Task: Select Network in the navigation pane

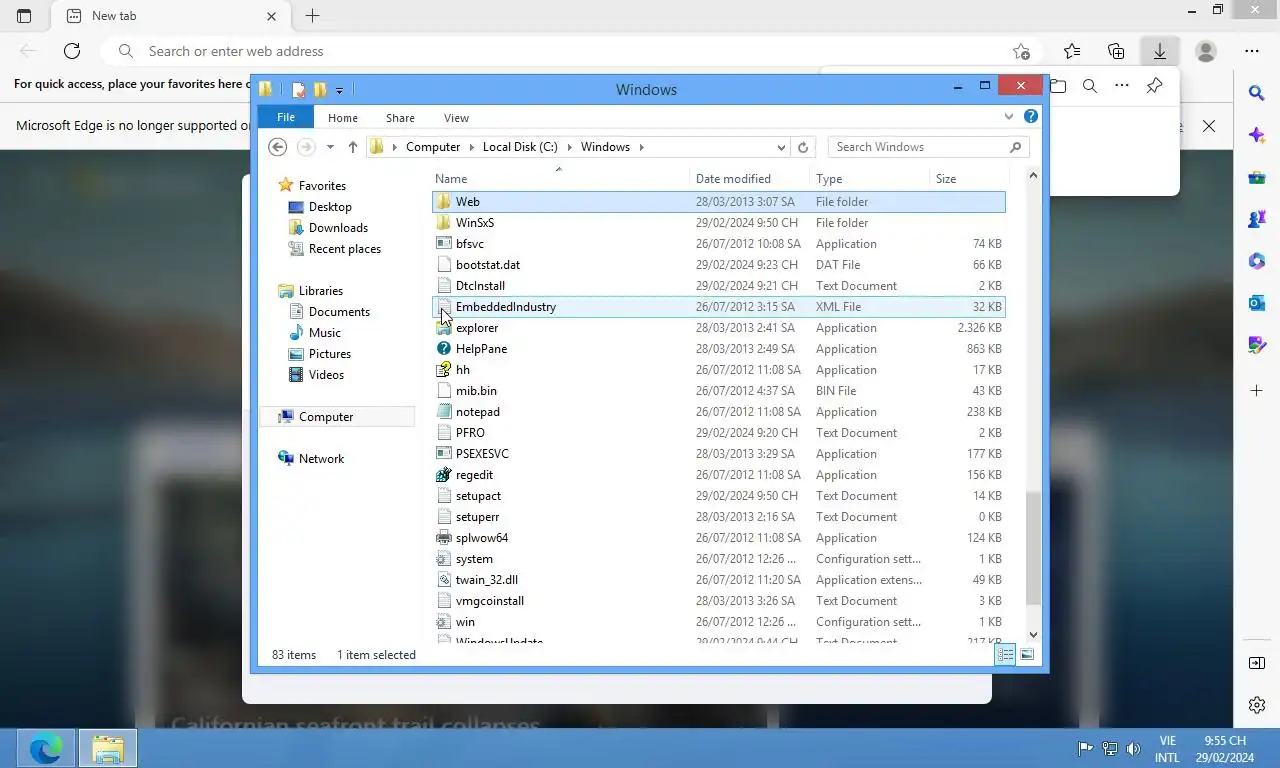Action: [321, 459]
